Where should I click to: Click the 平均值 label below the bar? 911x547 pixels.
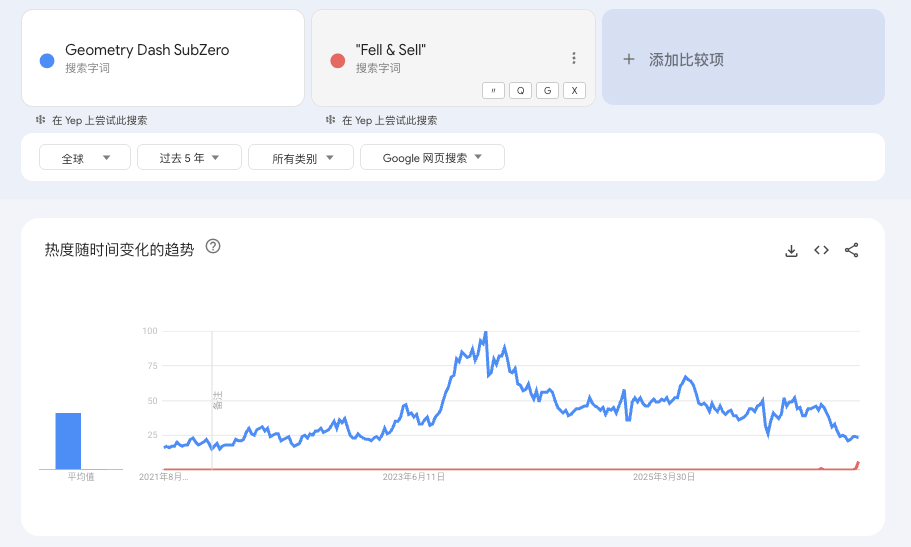click(x=81, y=477)
